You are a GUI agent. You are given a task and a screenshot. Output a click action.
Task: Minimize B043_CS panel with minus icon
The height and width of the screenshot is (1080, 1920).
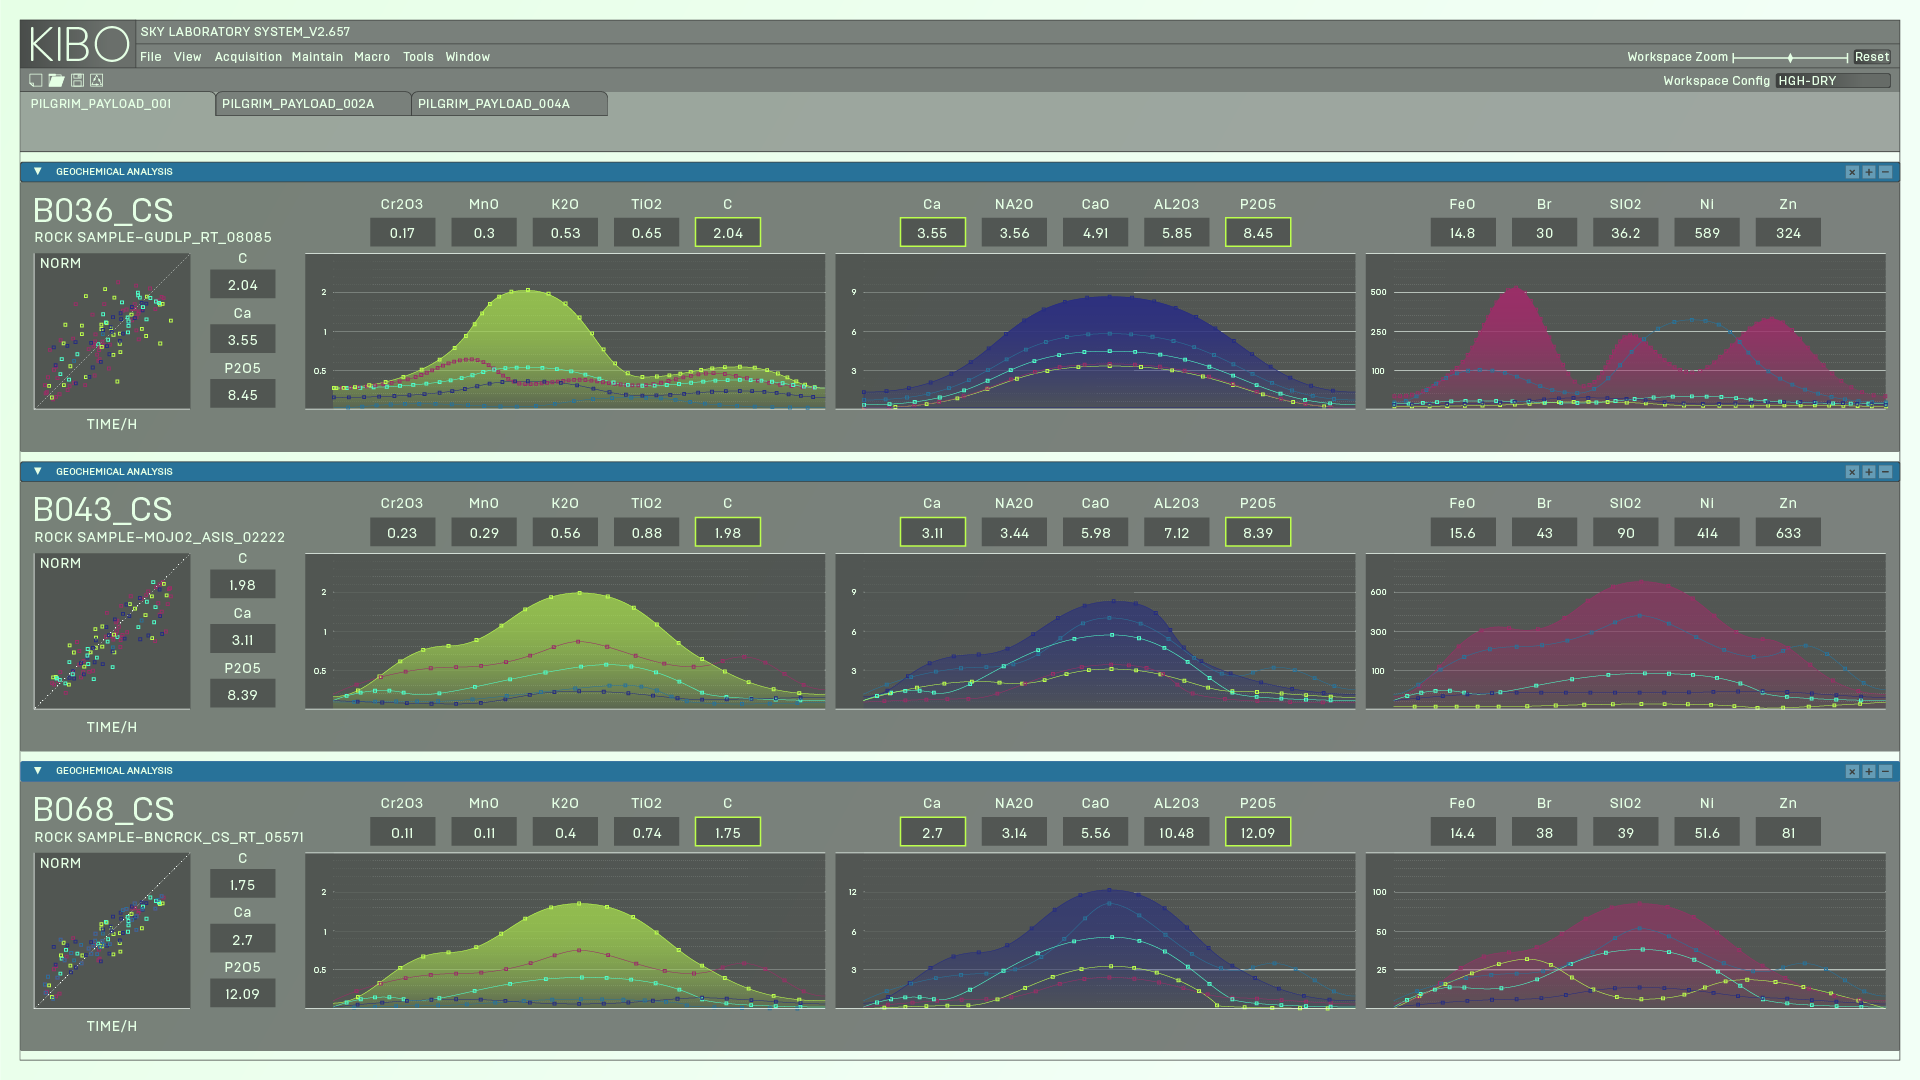[1885, 472]
